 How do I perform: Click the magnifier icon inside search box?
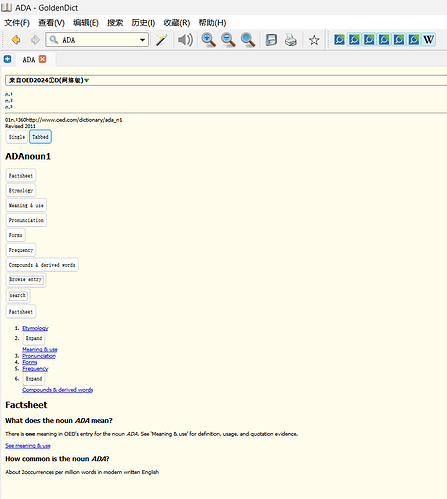tap(53, 40)
